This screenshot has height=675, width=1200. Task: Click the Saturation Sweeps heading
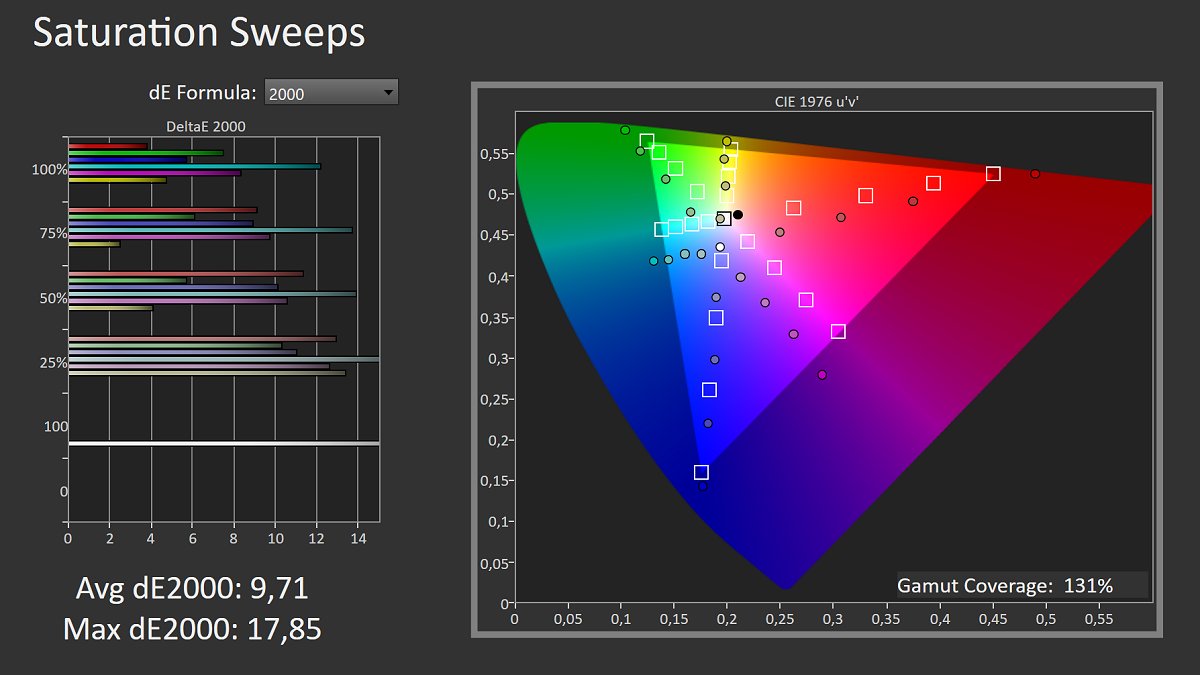tap(199, 32)
